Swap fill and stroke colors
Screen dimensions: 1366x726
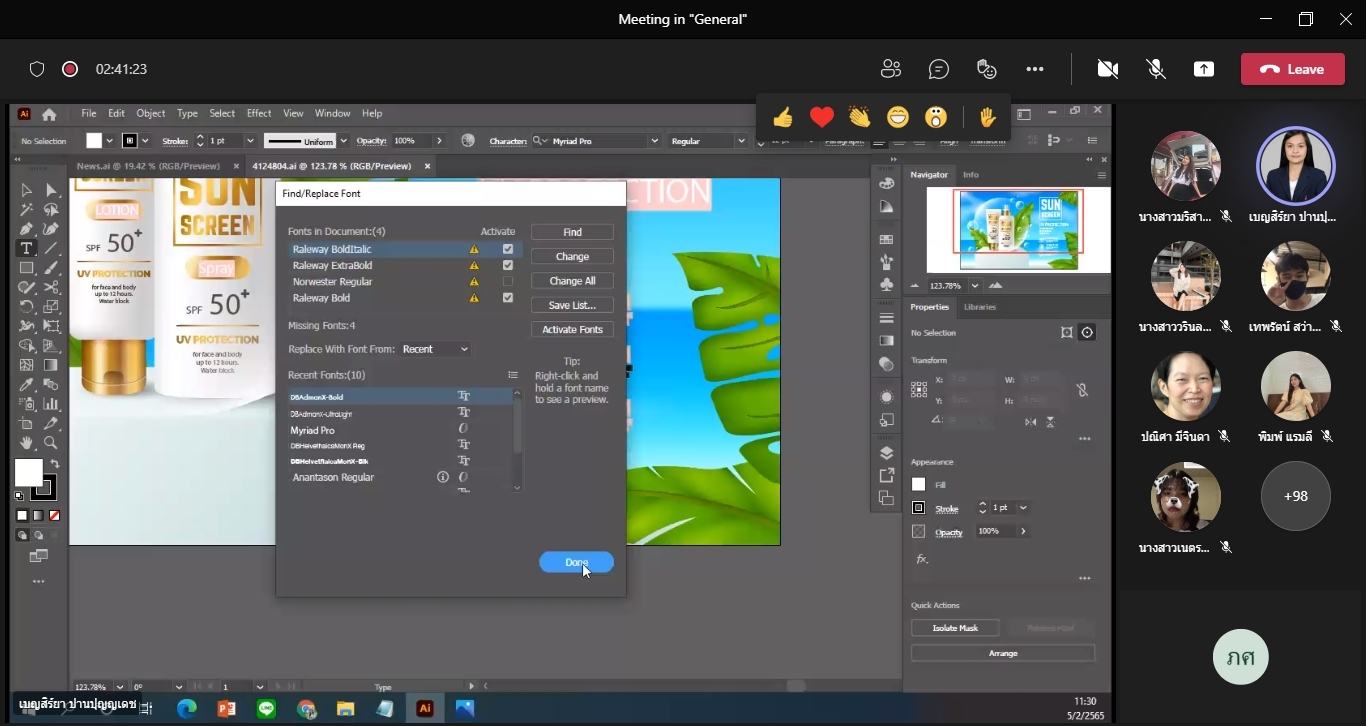54,464
